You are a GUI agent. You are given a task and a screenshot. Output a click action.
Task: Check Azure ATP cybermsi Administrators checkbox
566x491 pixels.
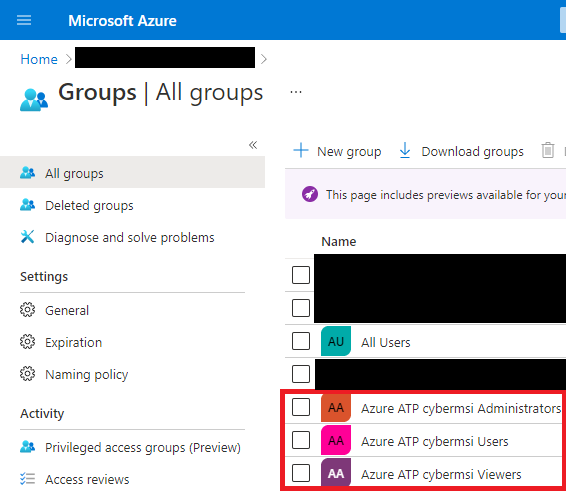click(x=301, y=407)
